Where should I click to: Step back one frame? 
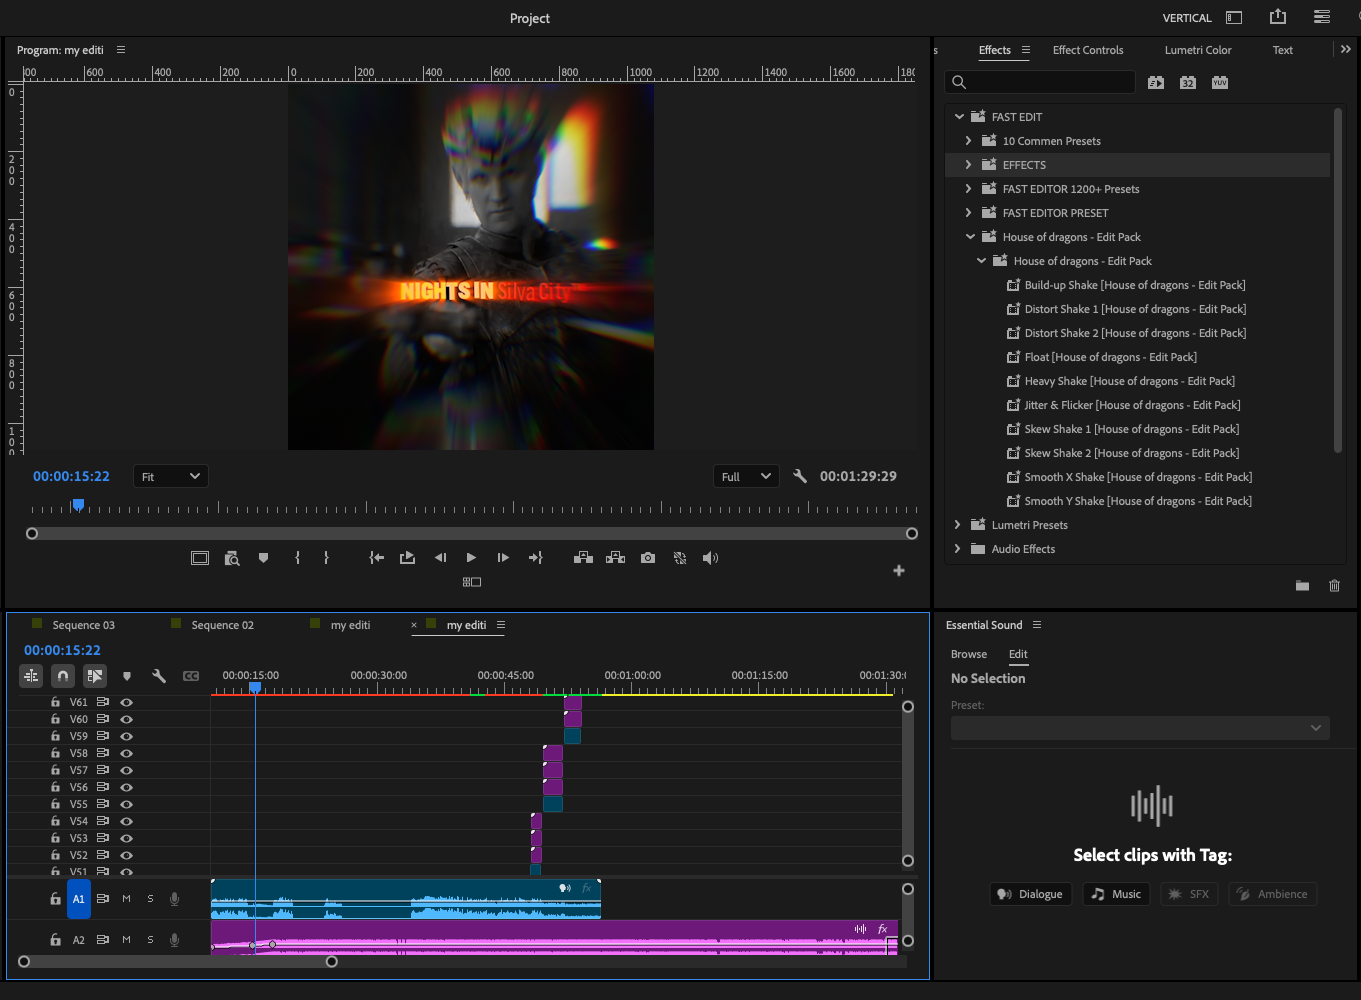pyautogui.click(x=440, y=558)
